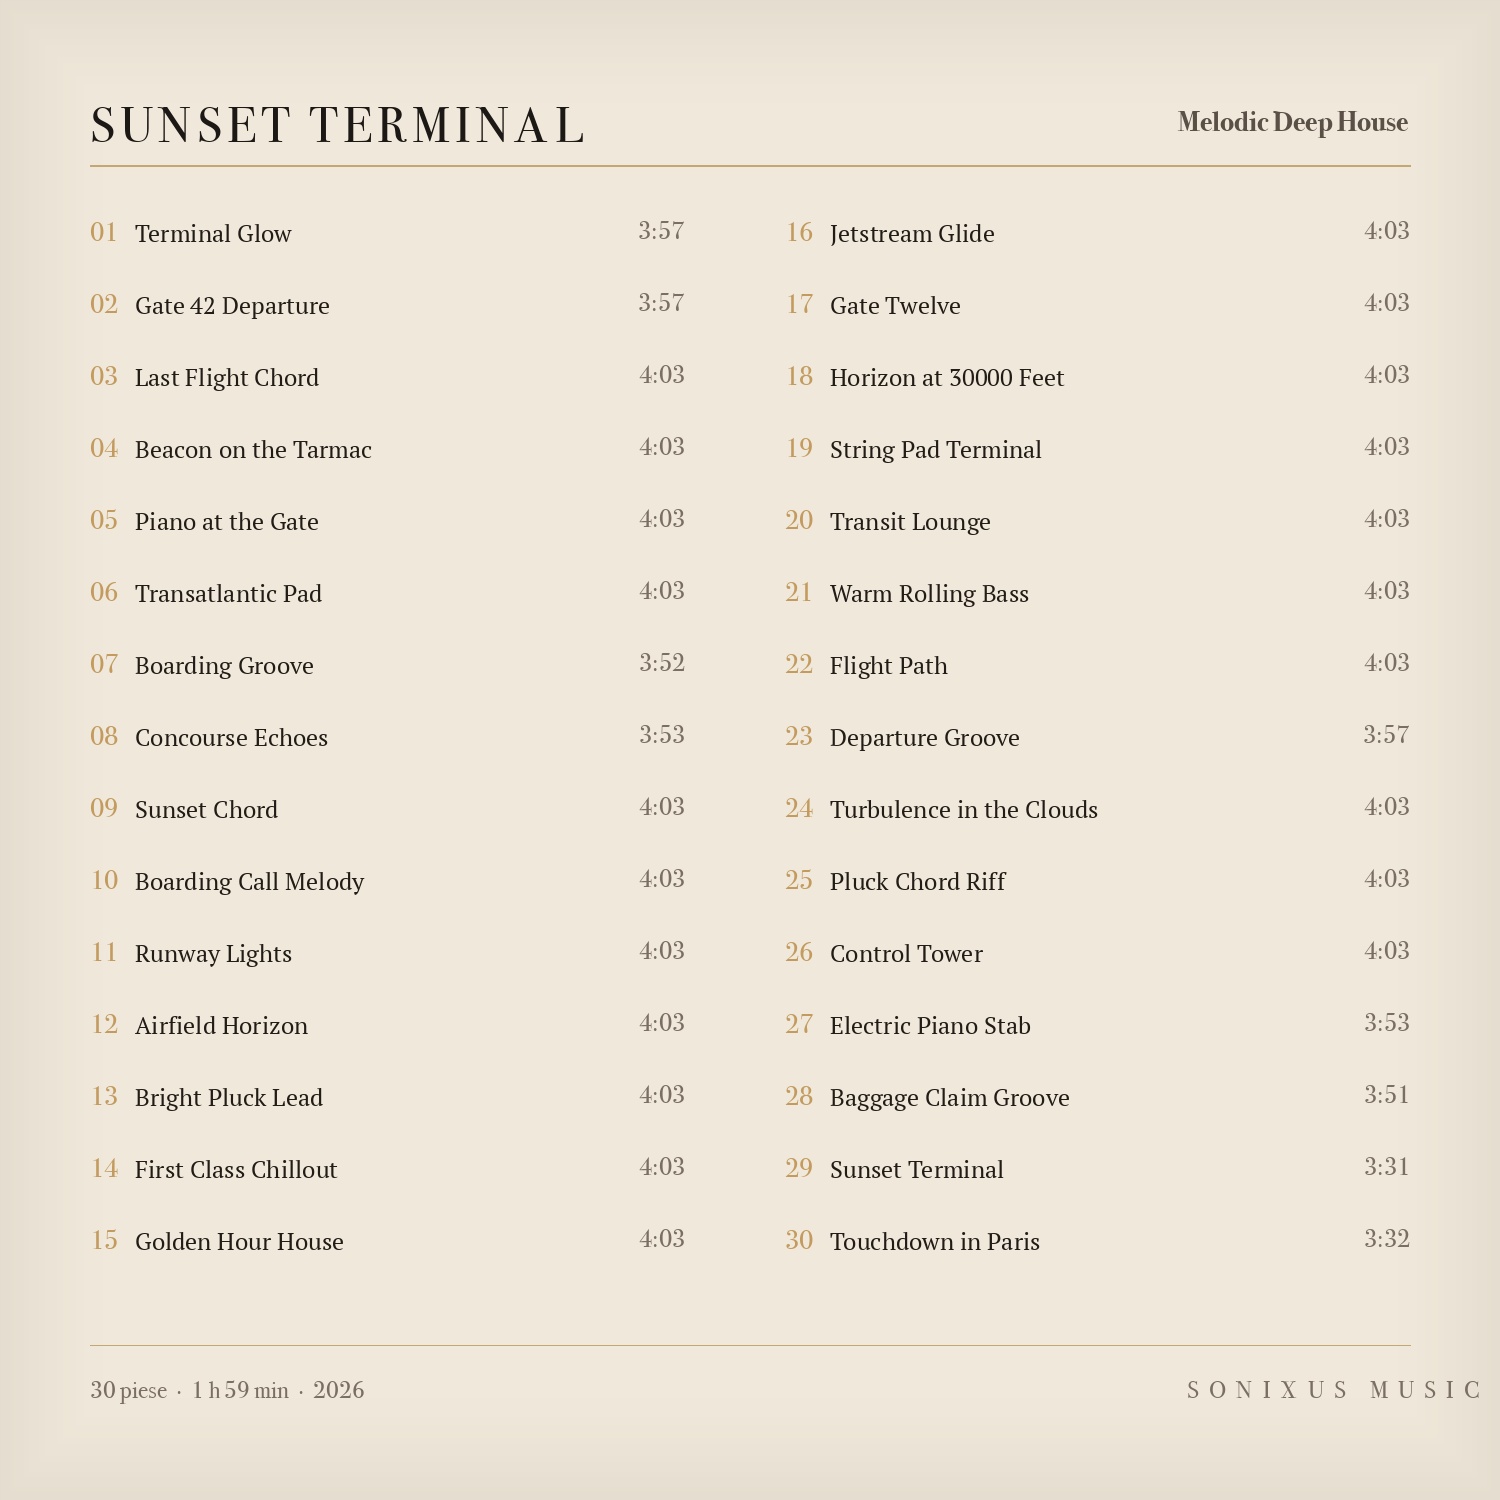Select the track Gate 42 Departure

232,305
